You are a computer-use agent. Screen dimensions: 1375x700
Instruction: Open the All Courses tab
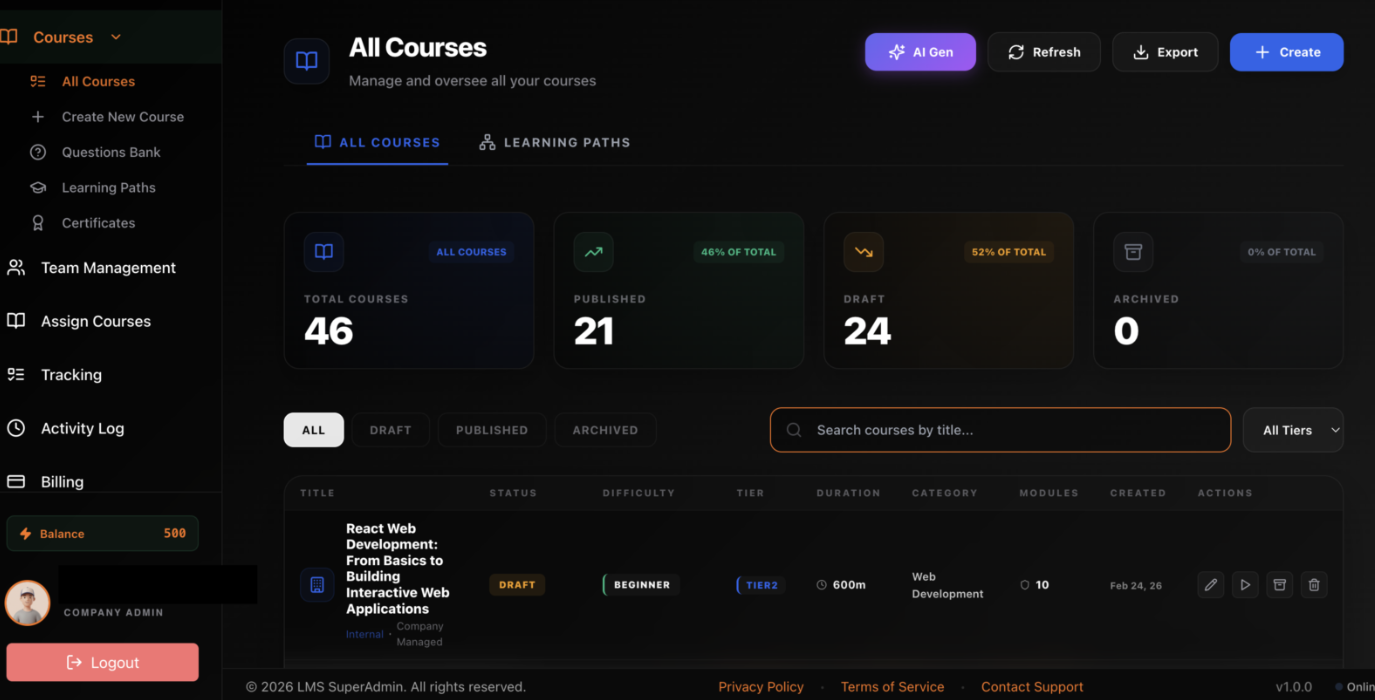point(377,142)
